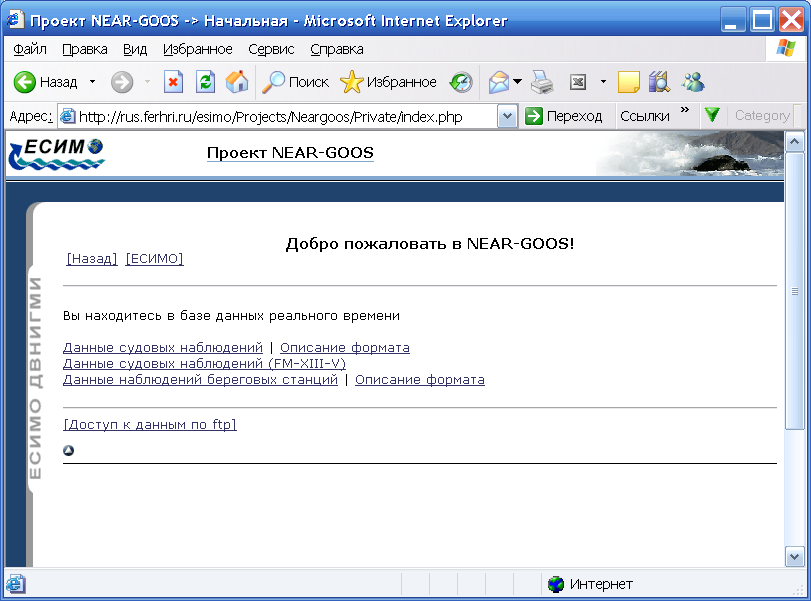
Task: Open Описание формата link for coastal stations
Action: coord(420,380)
